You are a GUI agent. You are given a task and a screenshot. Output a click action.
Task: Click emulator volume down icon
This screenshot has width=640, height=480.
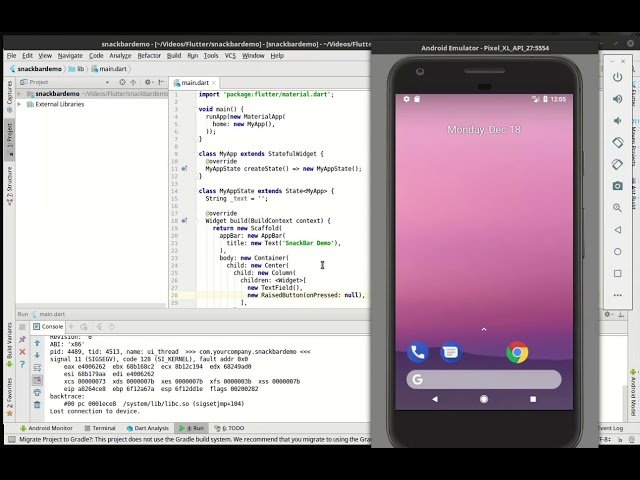pyautogui.click(x=618, y=120)
